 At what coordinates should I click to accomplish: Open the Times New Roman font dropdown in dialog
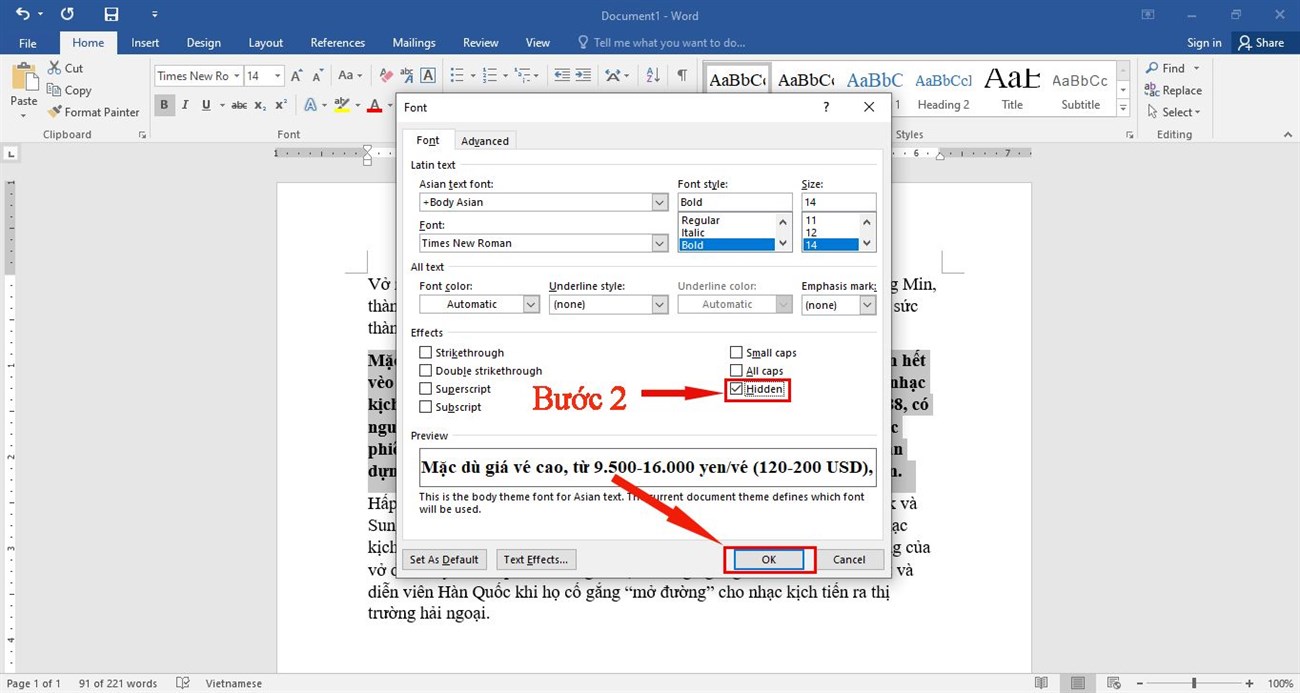(x=659, y=243)
